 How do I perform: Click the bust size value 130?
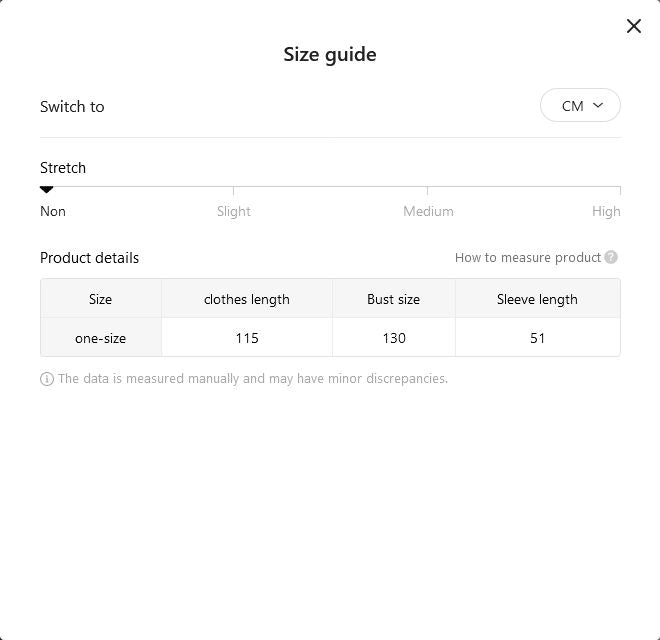394,338
